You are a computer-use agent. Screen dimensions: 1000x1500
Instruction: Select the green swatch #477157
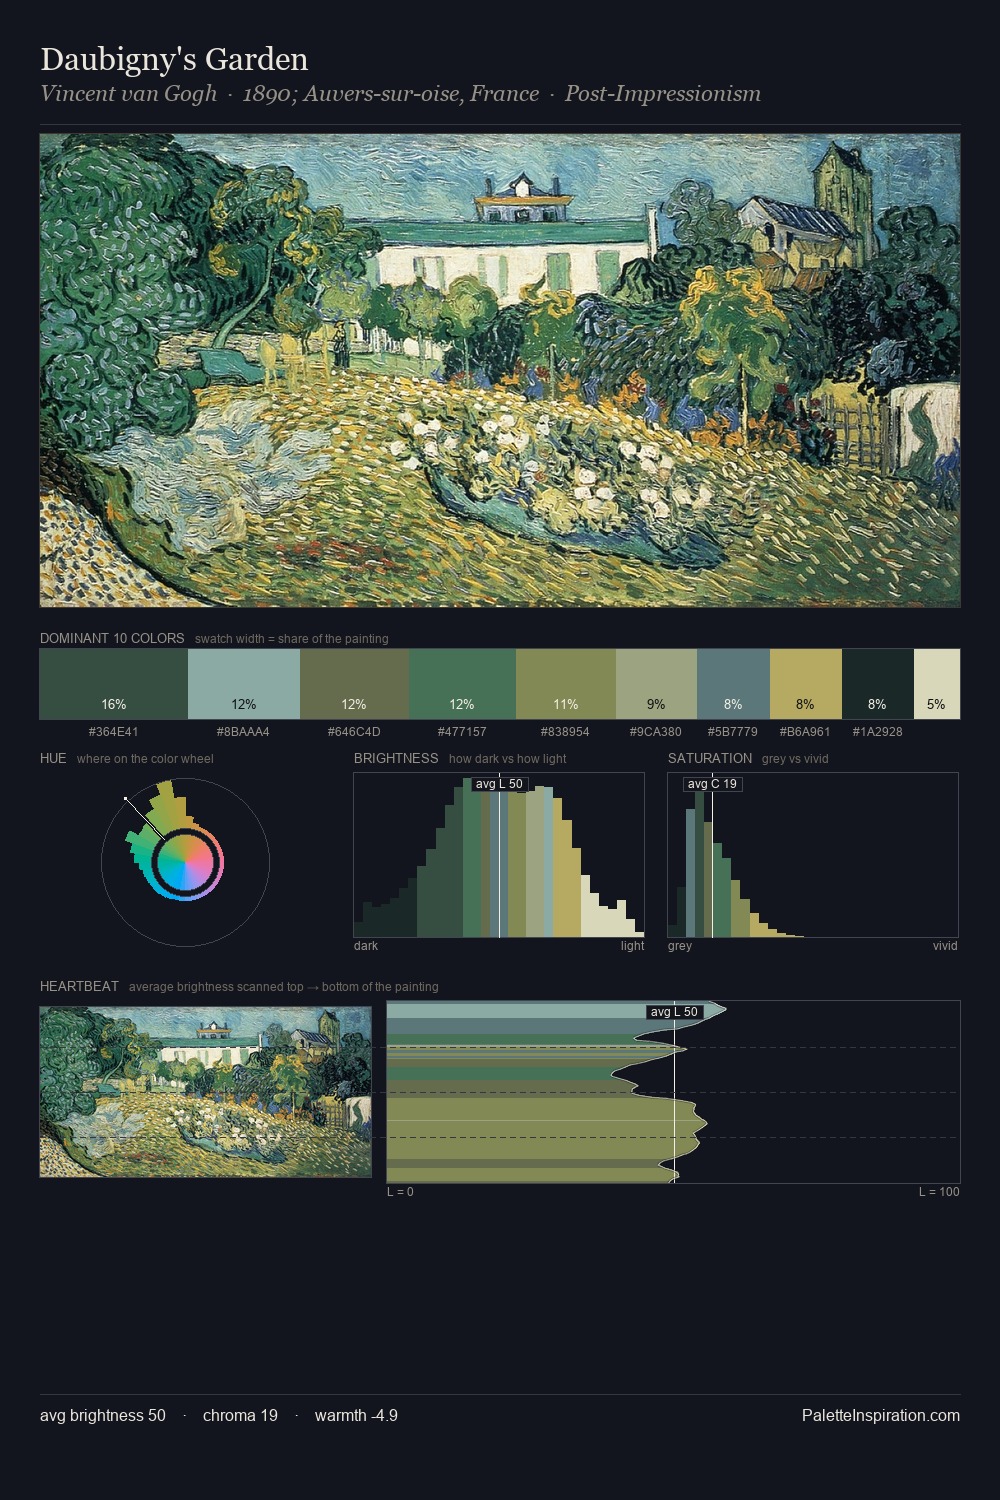click(x=463, y=684)
